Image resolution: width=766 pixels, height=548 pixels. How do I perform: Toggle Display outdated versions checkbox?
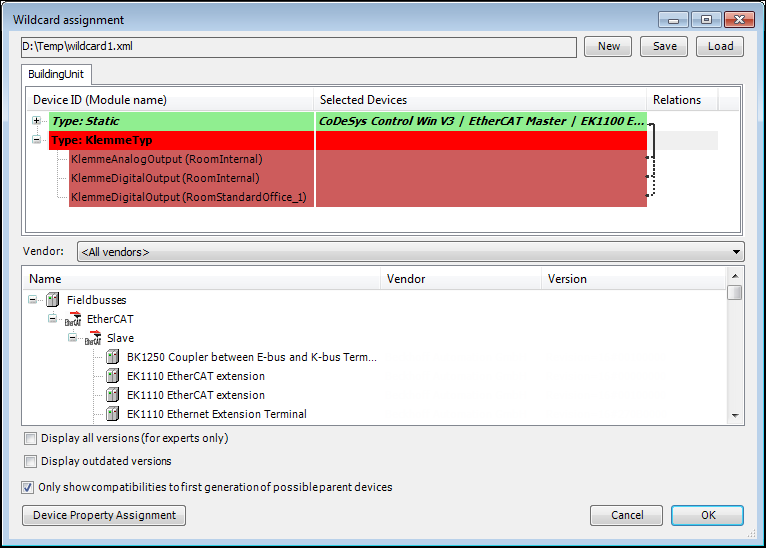31,461
